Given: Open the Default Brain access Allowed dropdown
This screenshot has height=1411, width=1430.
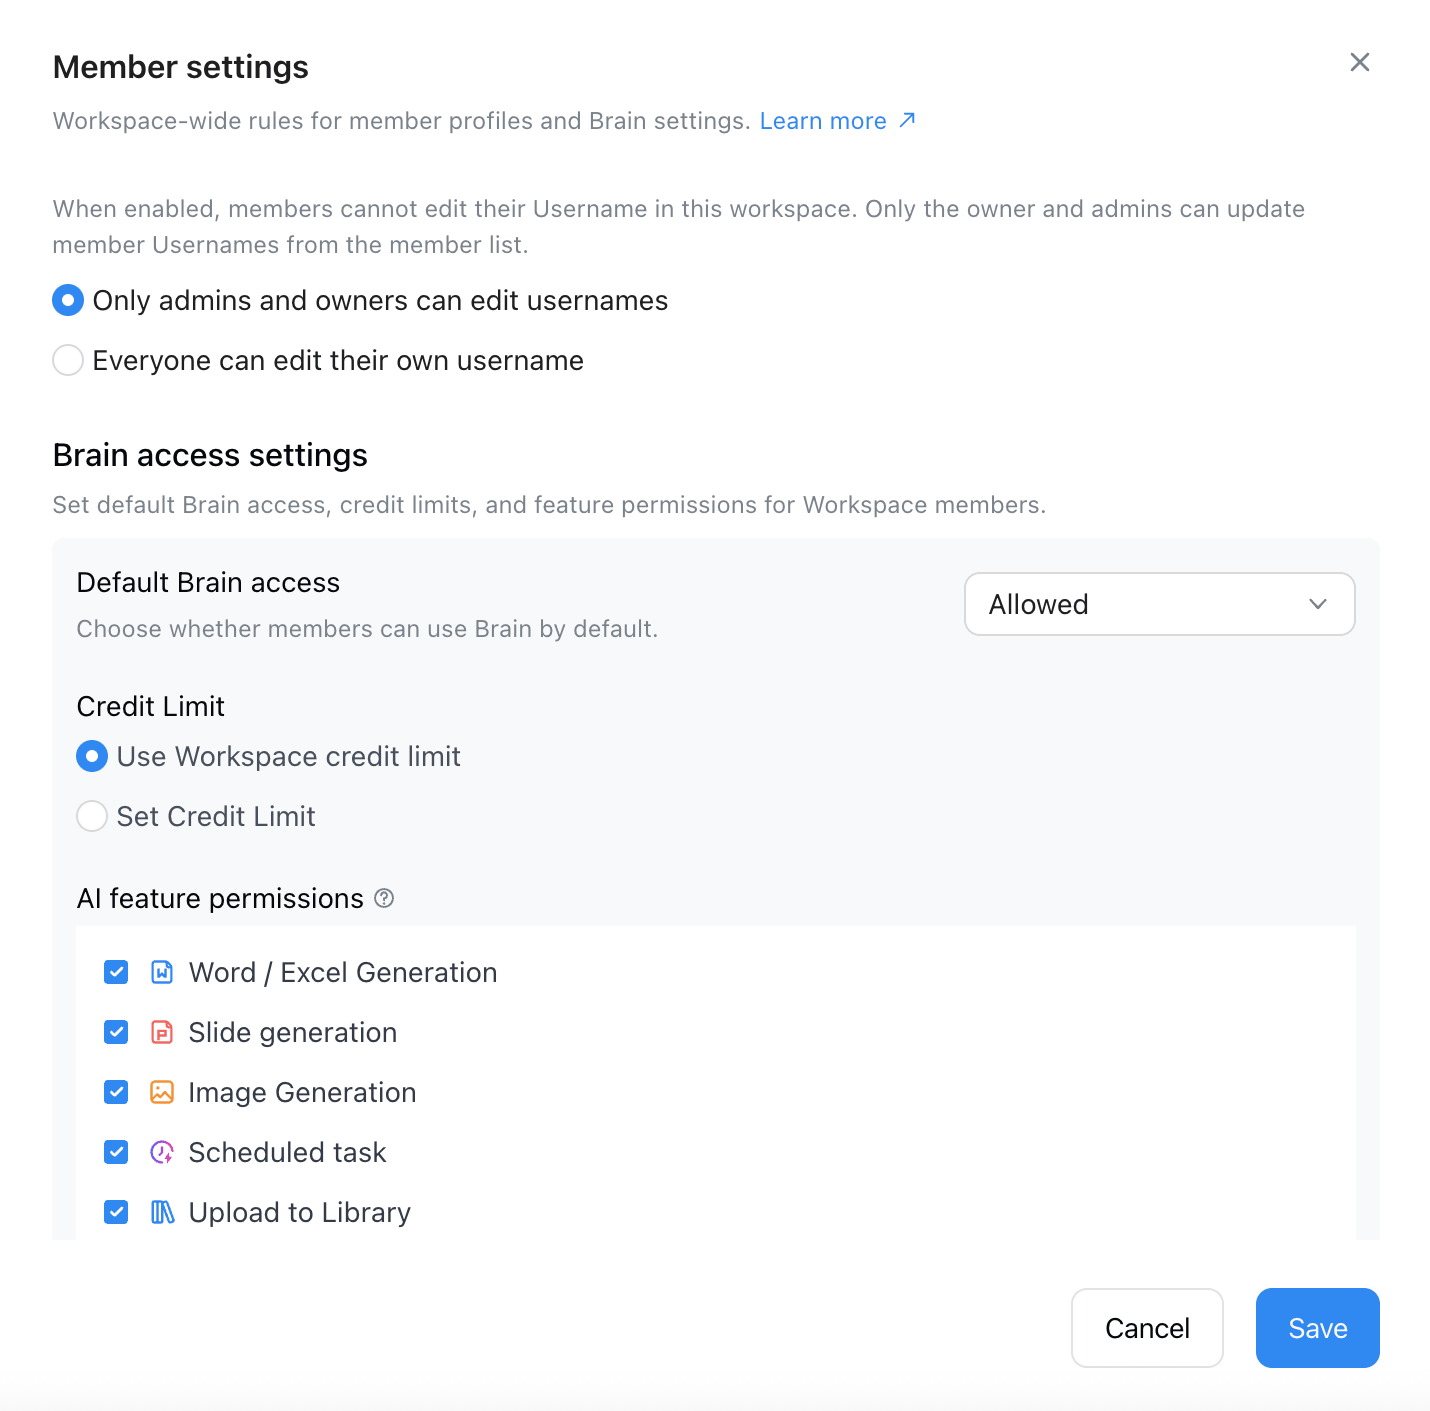Looking at the screenshot, I should click(x=1160, y=604).
